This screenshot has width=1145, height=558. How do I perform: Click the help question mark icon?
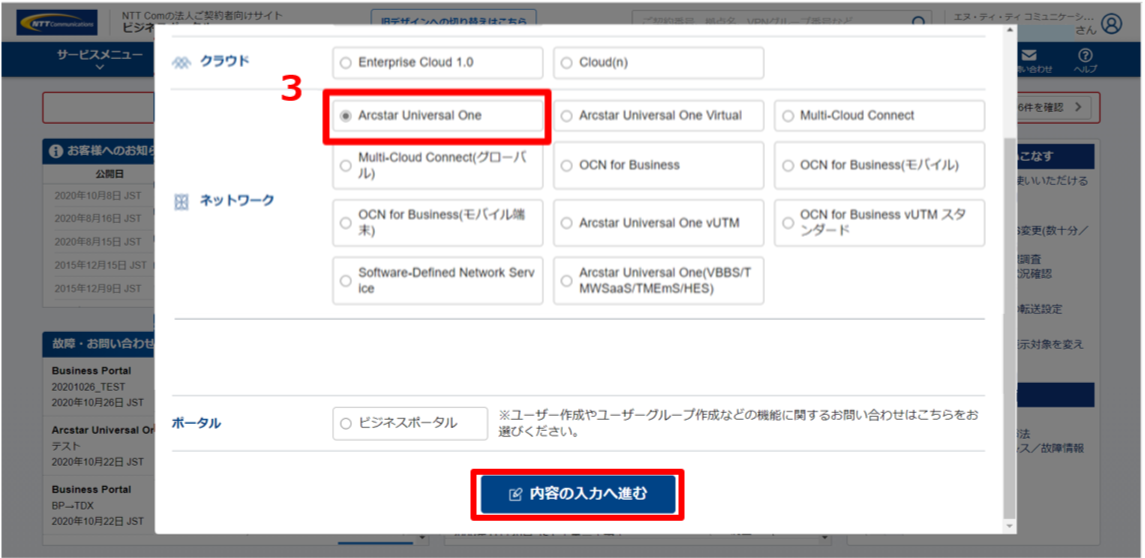click(x=1085, y=58)
